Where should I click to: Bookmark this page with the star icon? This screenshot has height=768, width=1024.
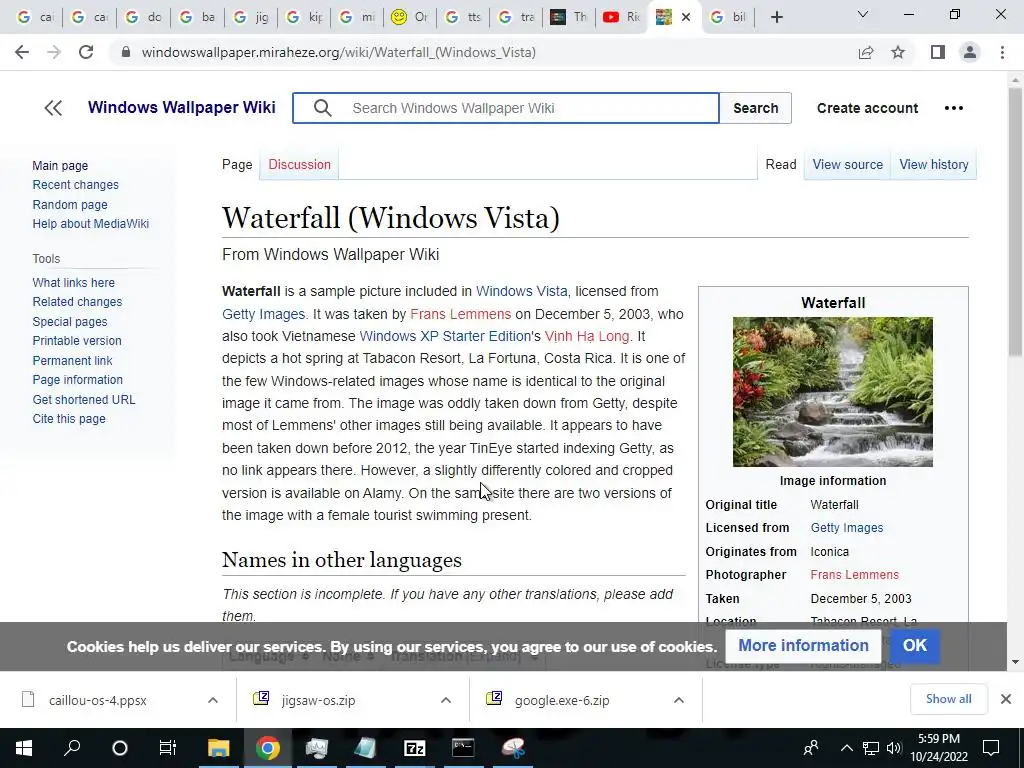point(898,52)
